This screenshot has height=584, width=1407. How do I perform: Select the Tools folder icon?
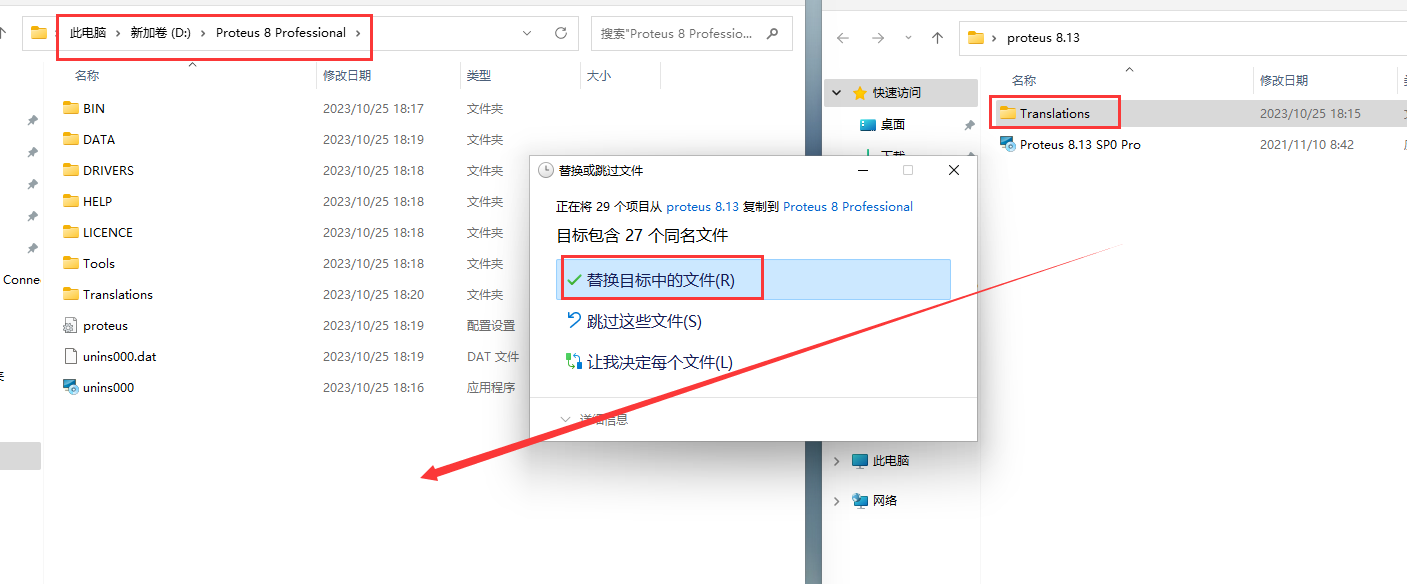[x=70, y=263]
